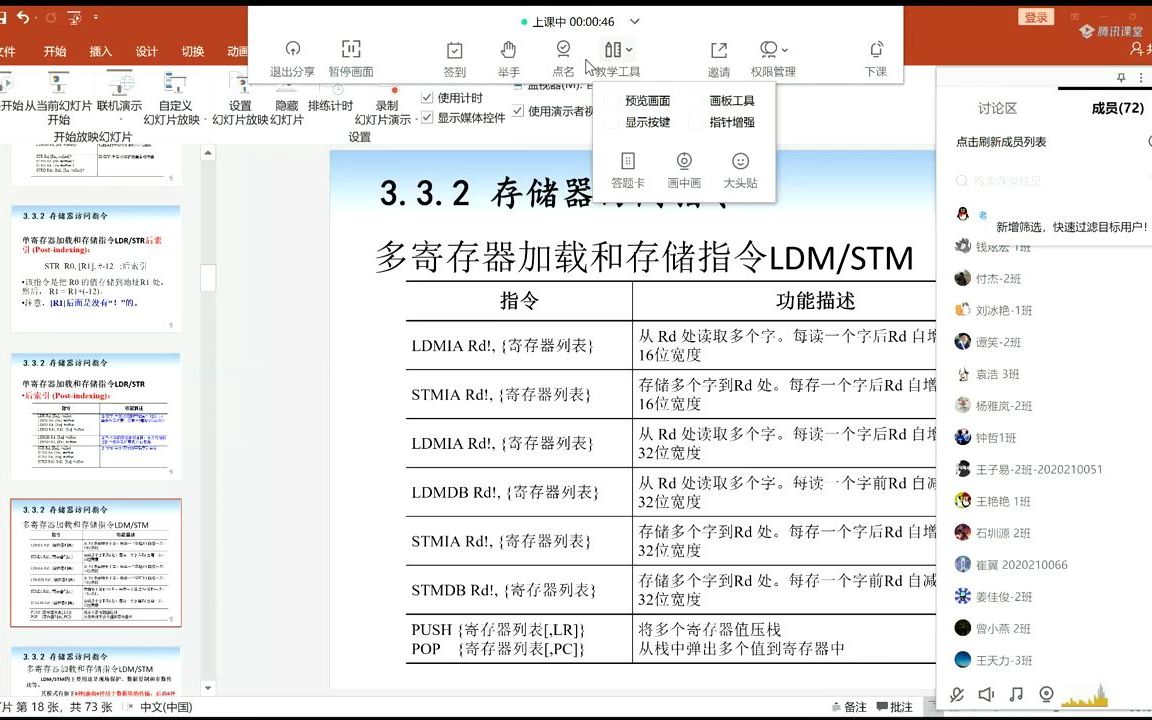
Task: Toggle the 使用计时 checkbox
Action: pyautogui.click(x=427, y=97)
